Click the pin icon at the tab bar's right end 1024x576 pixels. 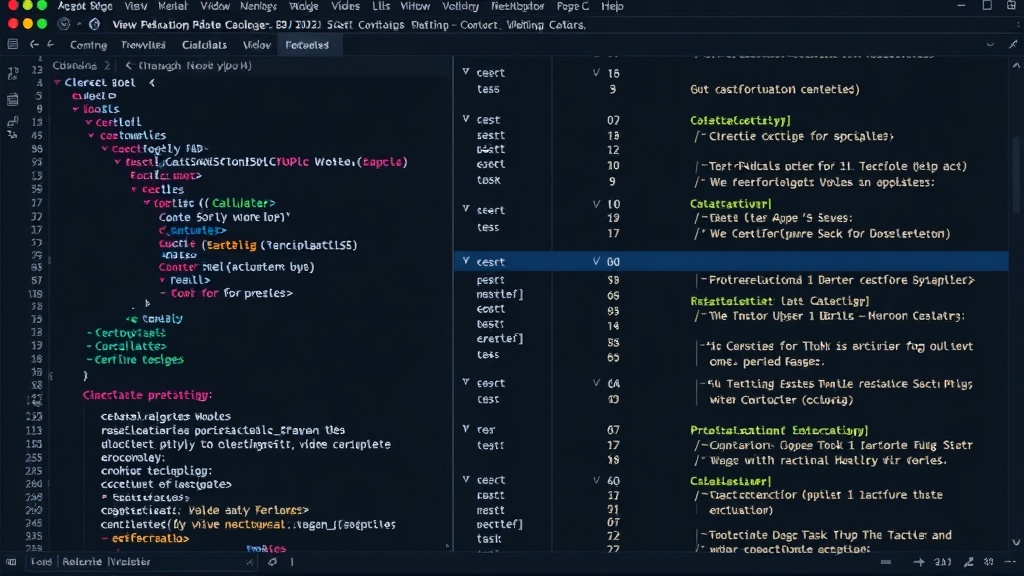(x=1013, y=44)
